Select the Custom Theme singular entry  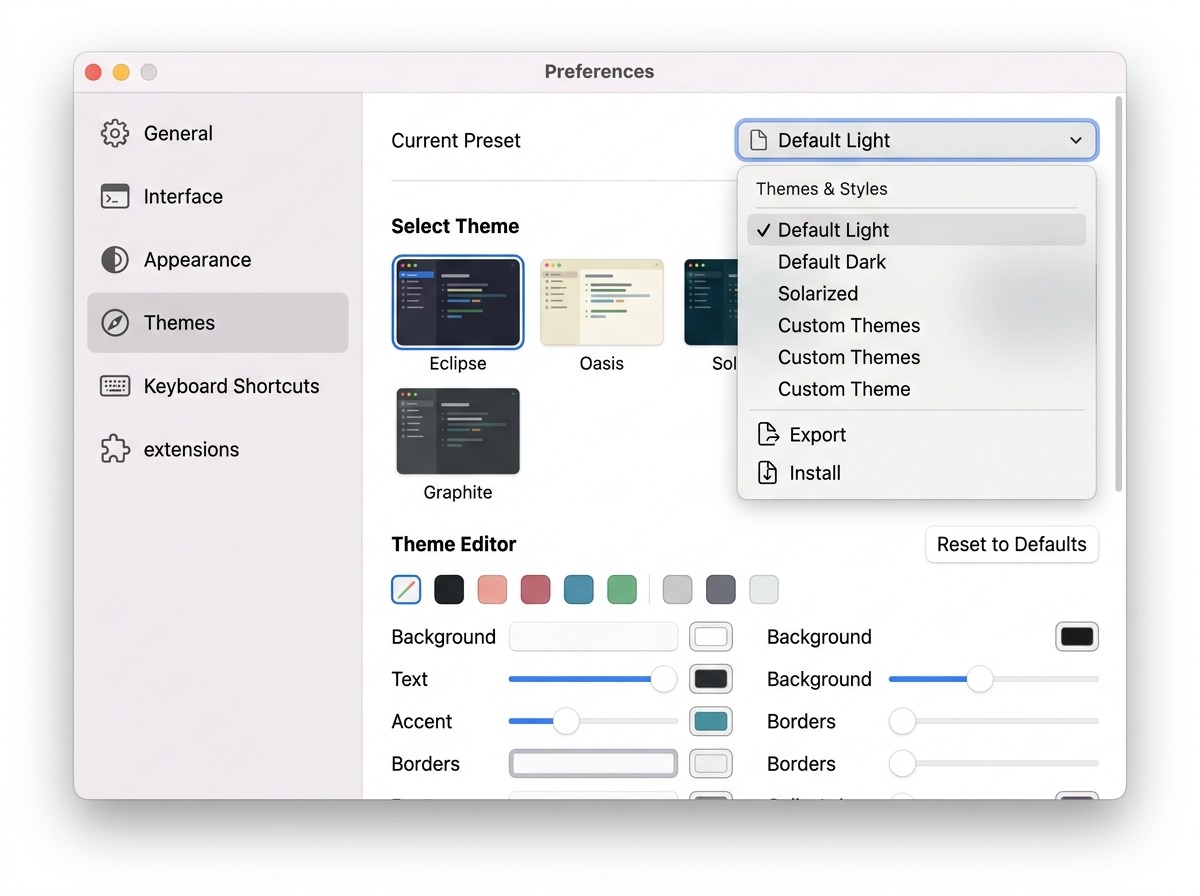coord(916,389)
